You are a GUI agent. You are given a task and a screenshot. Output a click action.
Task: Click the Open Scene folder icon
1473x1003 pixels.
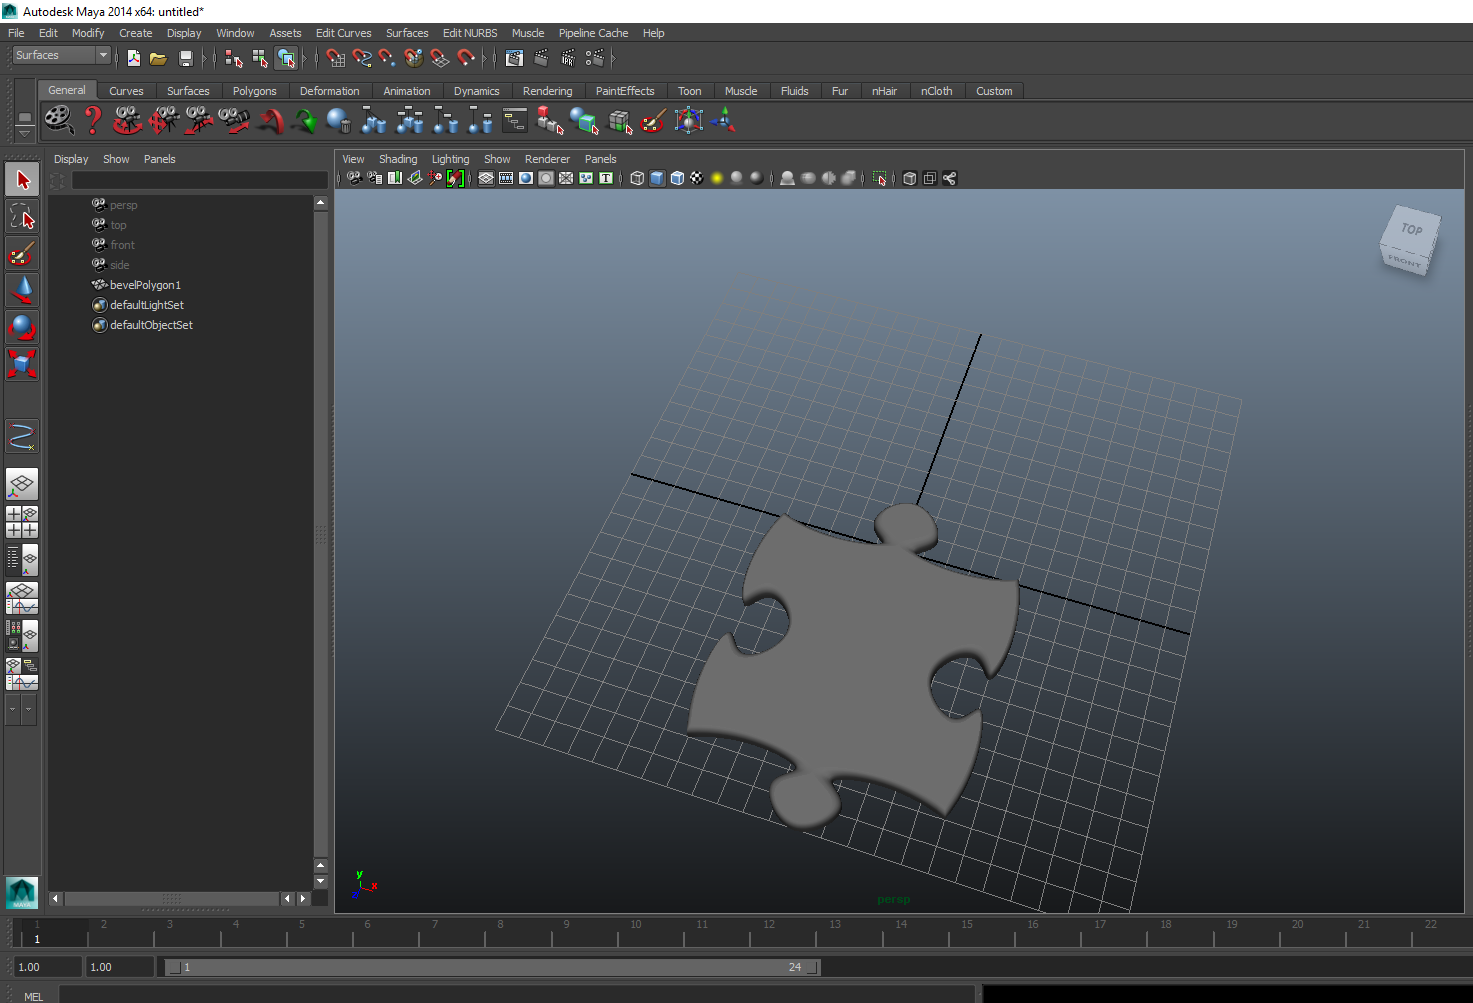click(158, 58)
